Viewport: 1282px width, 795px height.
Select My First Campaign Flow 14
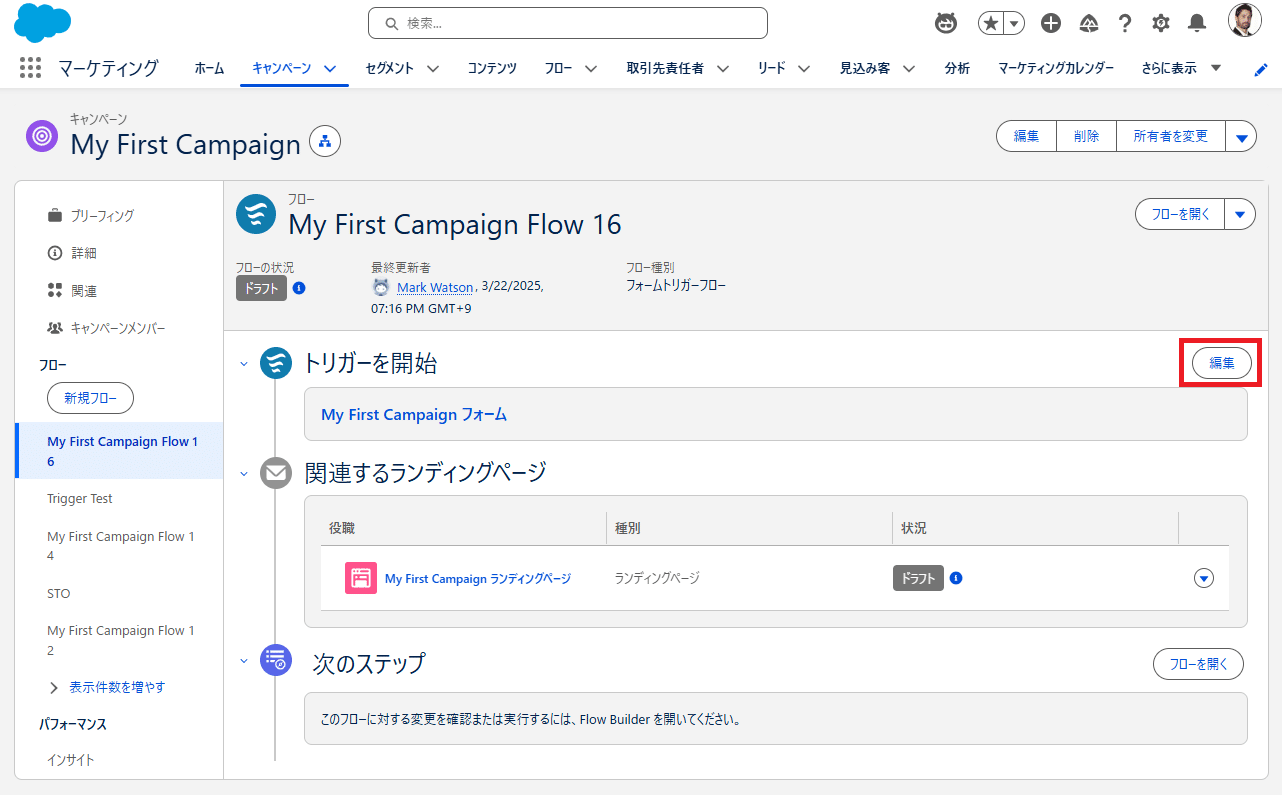point(119,546)
